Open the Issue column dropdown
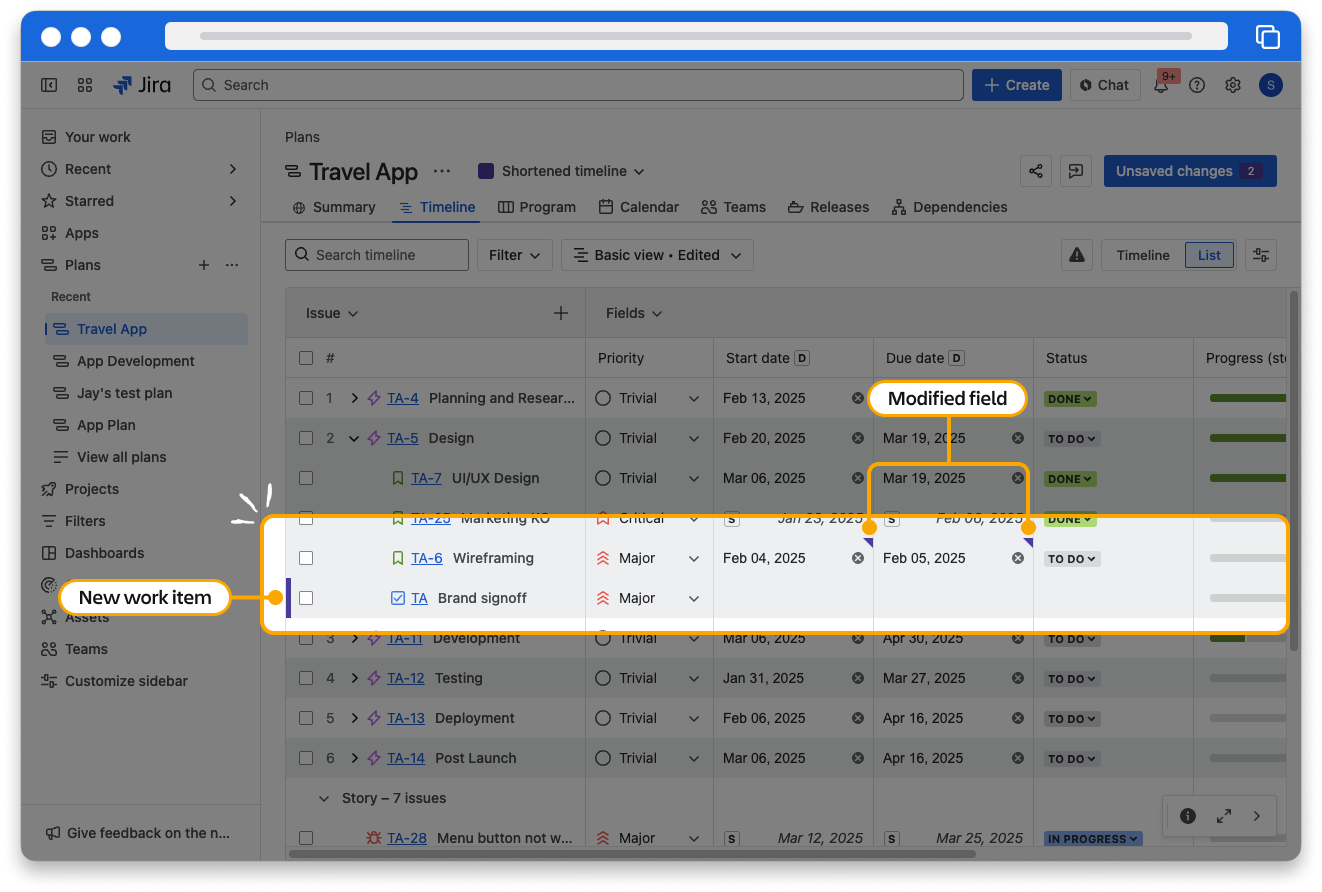Screen dimensions: 1322x892 (332, 313)
